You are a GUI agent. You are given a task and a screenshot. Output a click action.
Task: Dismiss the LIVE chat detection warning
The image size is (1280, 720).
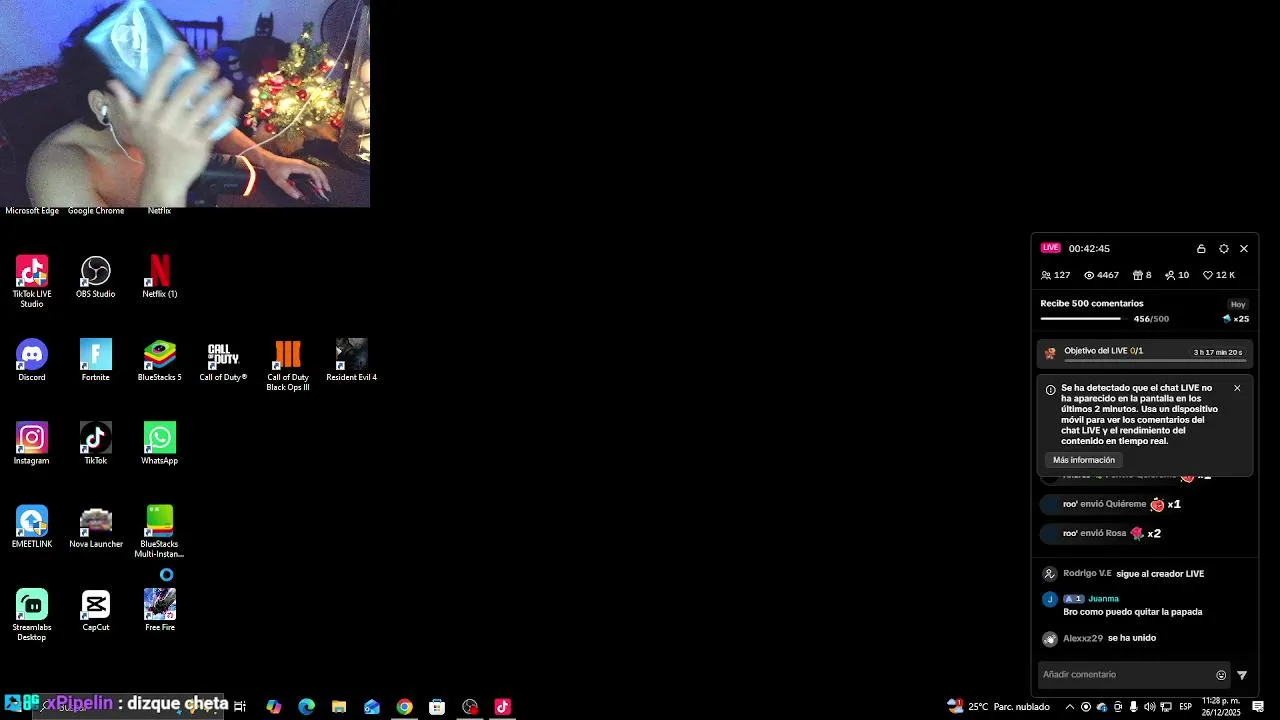pyautogui.click(x=1237, y=388)
